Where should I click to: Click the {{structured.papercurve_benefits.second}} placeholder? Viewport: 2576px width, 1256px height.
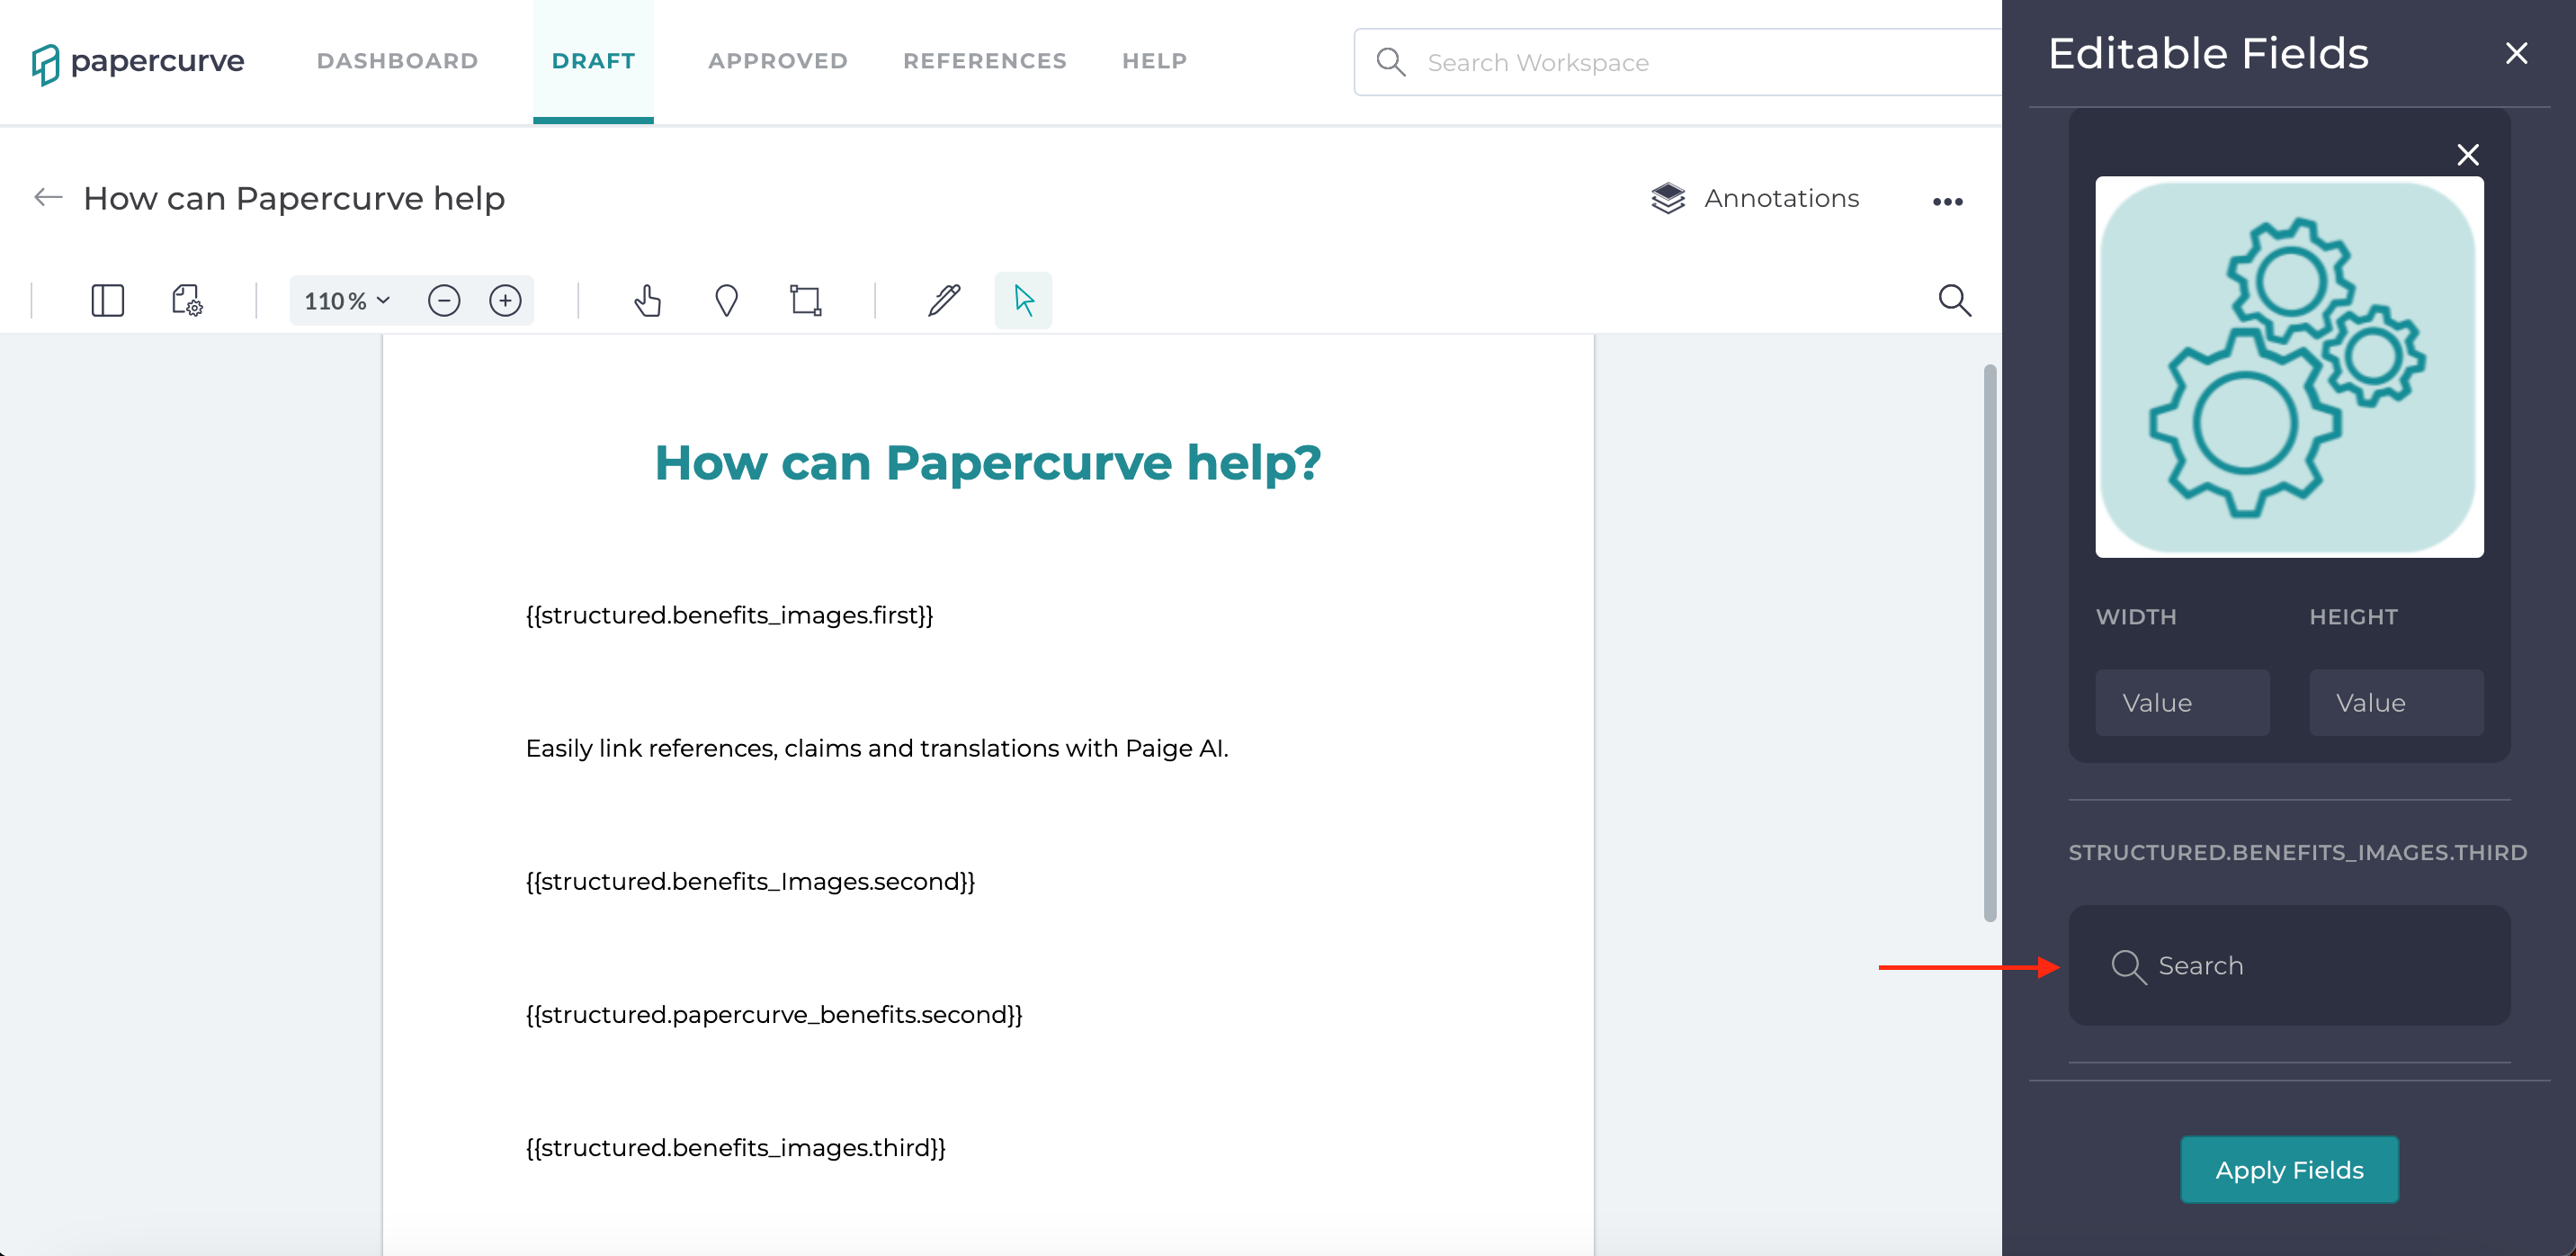point(774,1014)
